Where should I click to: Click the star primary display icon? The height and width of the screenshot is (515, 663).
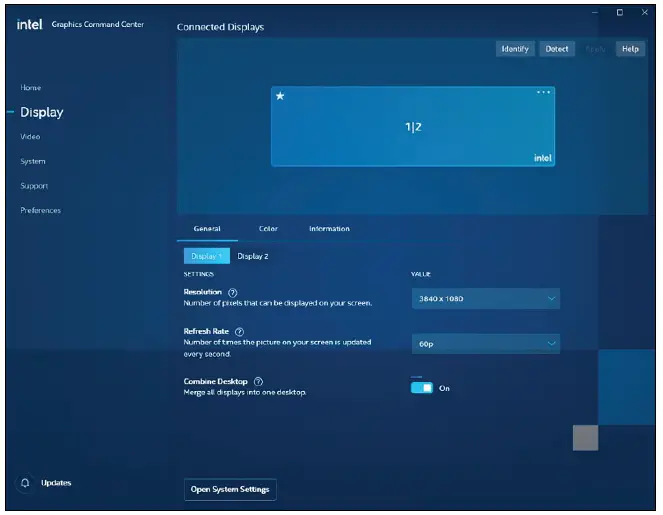(x=280, y=96)
